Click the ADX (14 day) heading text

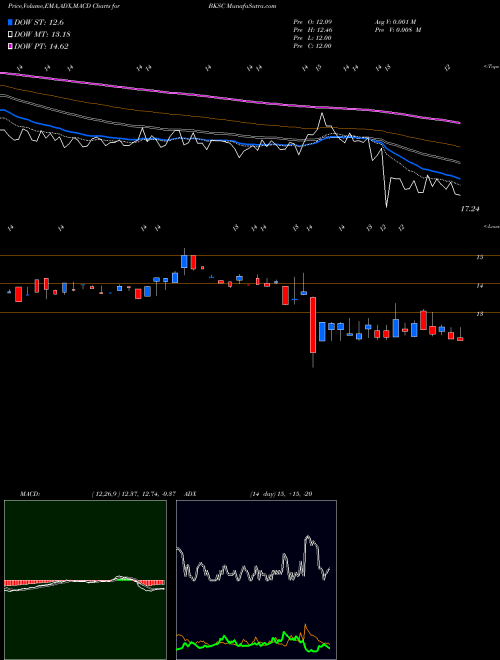point(248,494)
